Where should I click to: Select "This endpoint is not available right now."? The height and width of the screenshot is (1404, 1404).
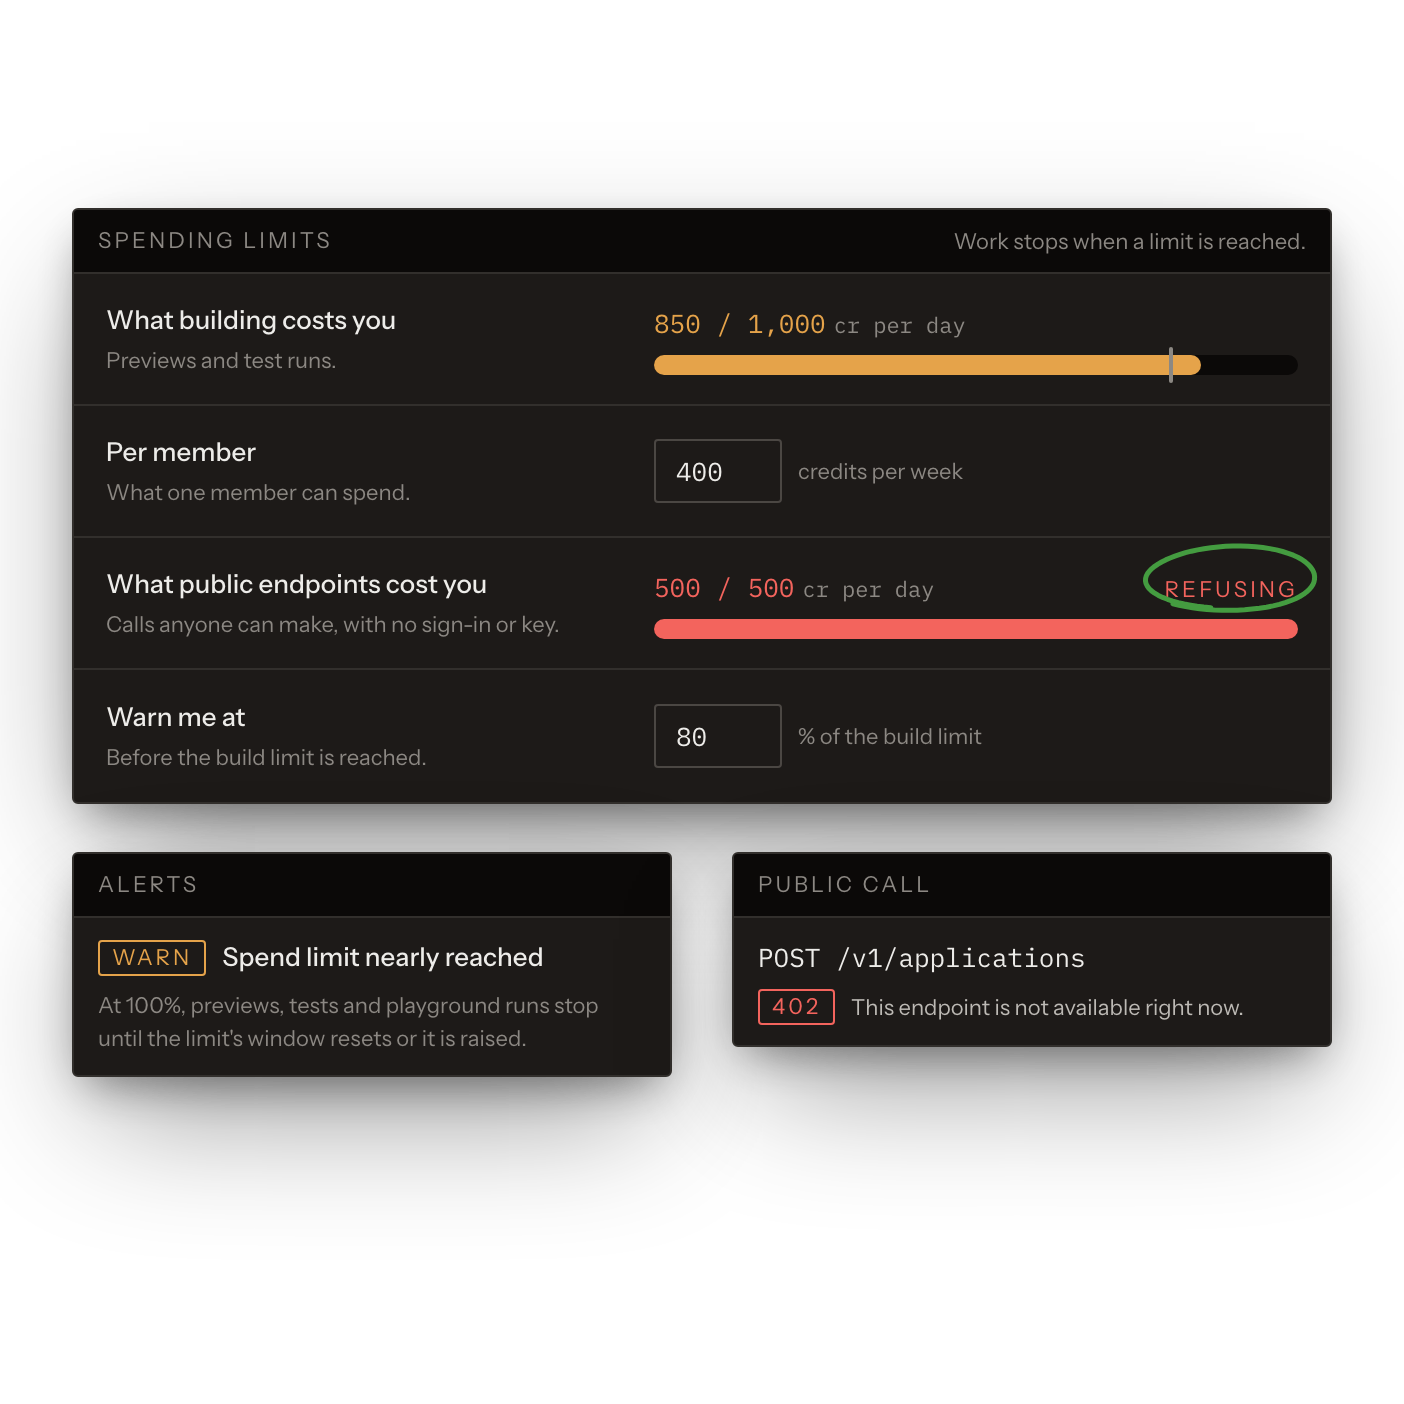(1047, 1007)
